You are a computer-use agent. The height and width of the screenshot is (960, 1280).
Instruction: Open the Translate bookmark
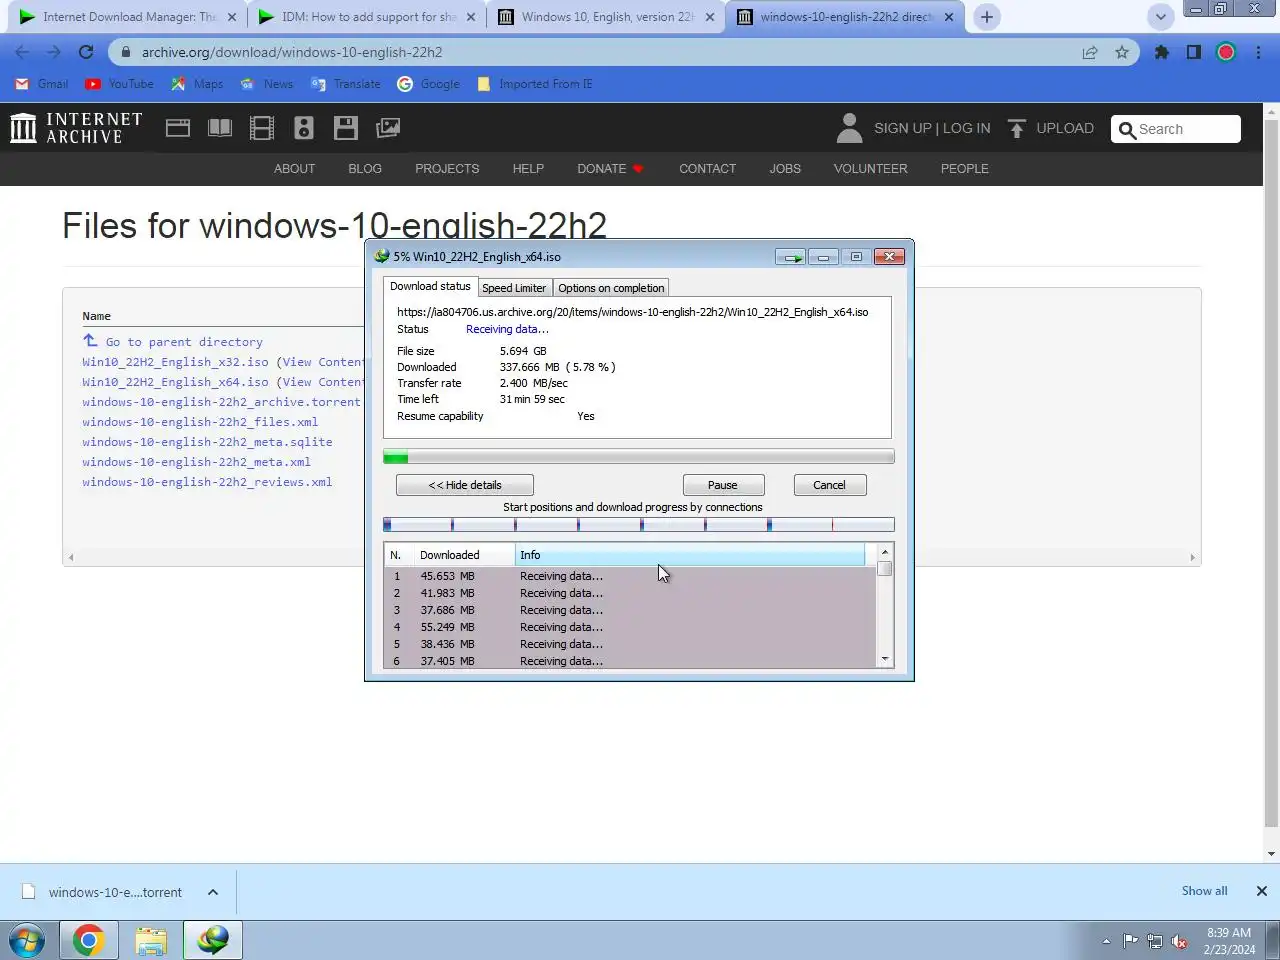346,84
